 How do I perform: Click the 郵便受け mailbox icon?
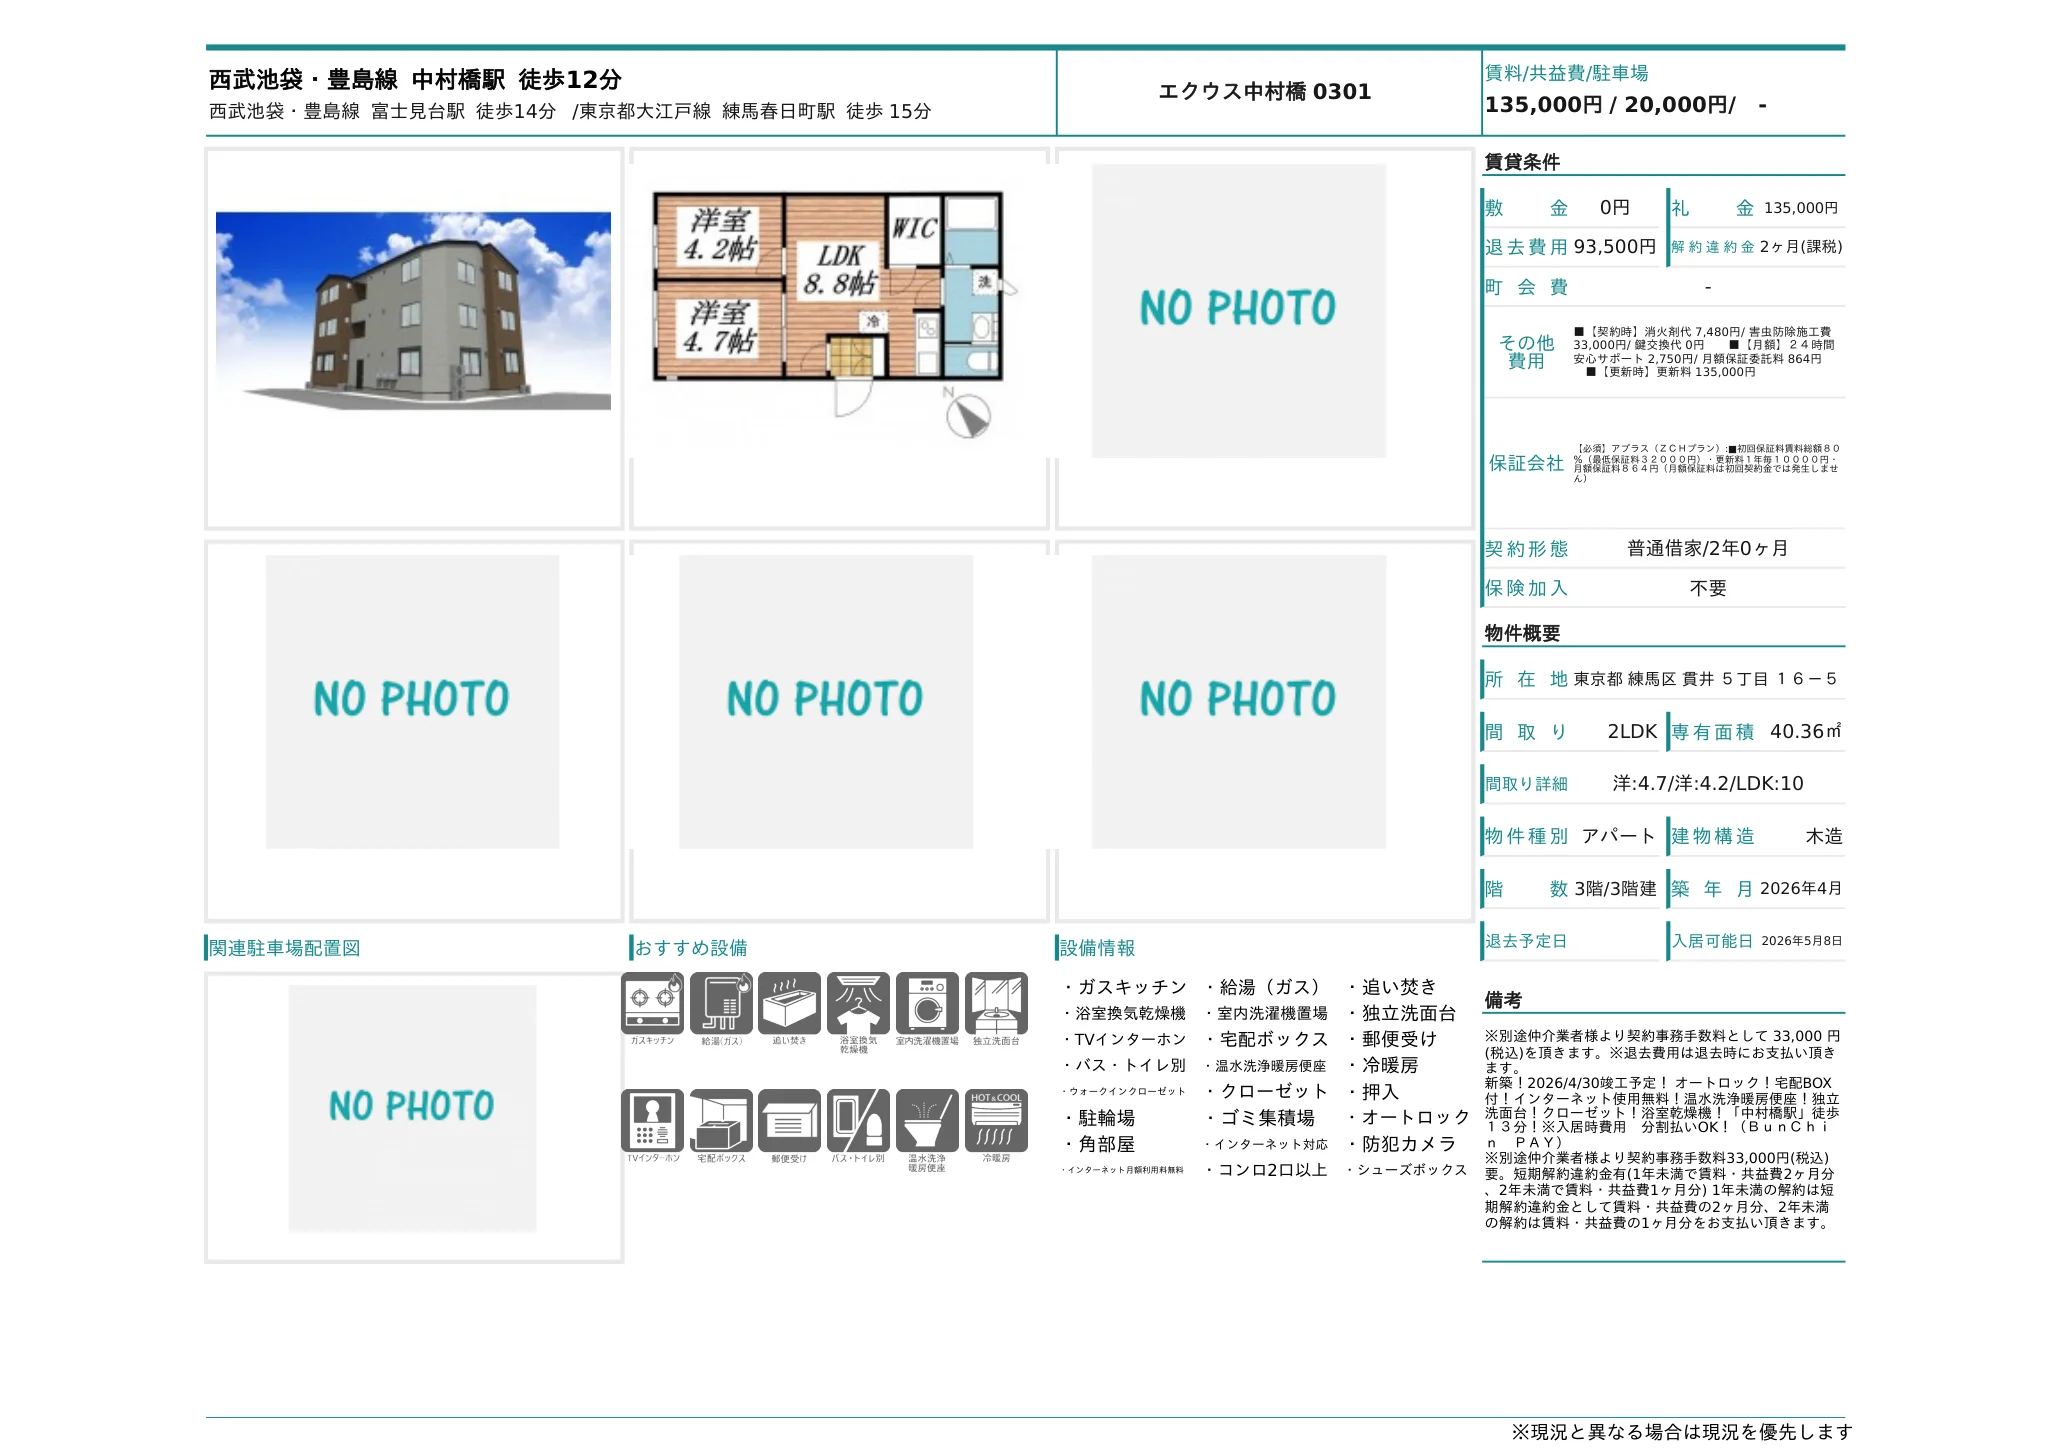point(789,1120)
